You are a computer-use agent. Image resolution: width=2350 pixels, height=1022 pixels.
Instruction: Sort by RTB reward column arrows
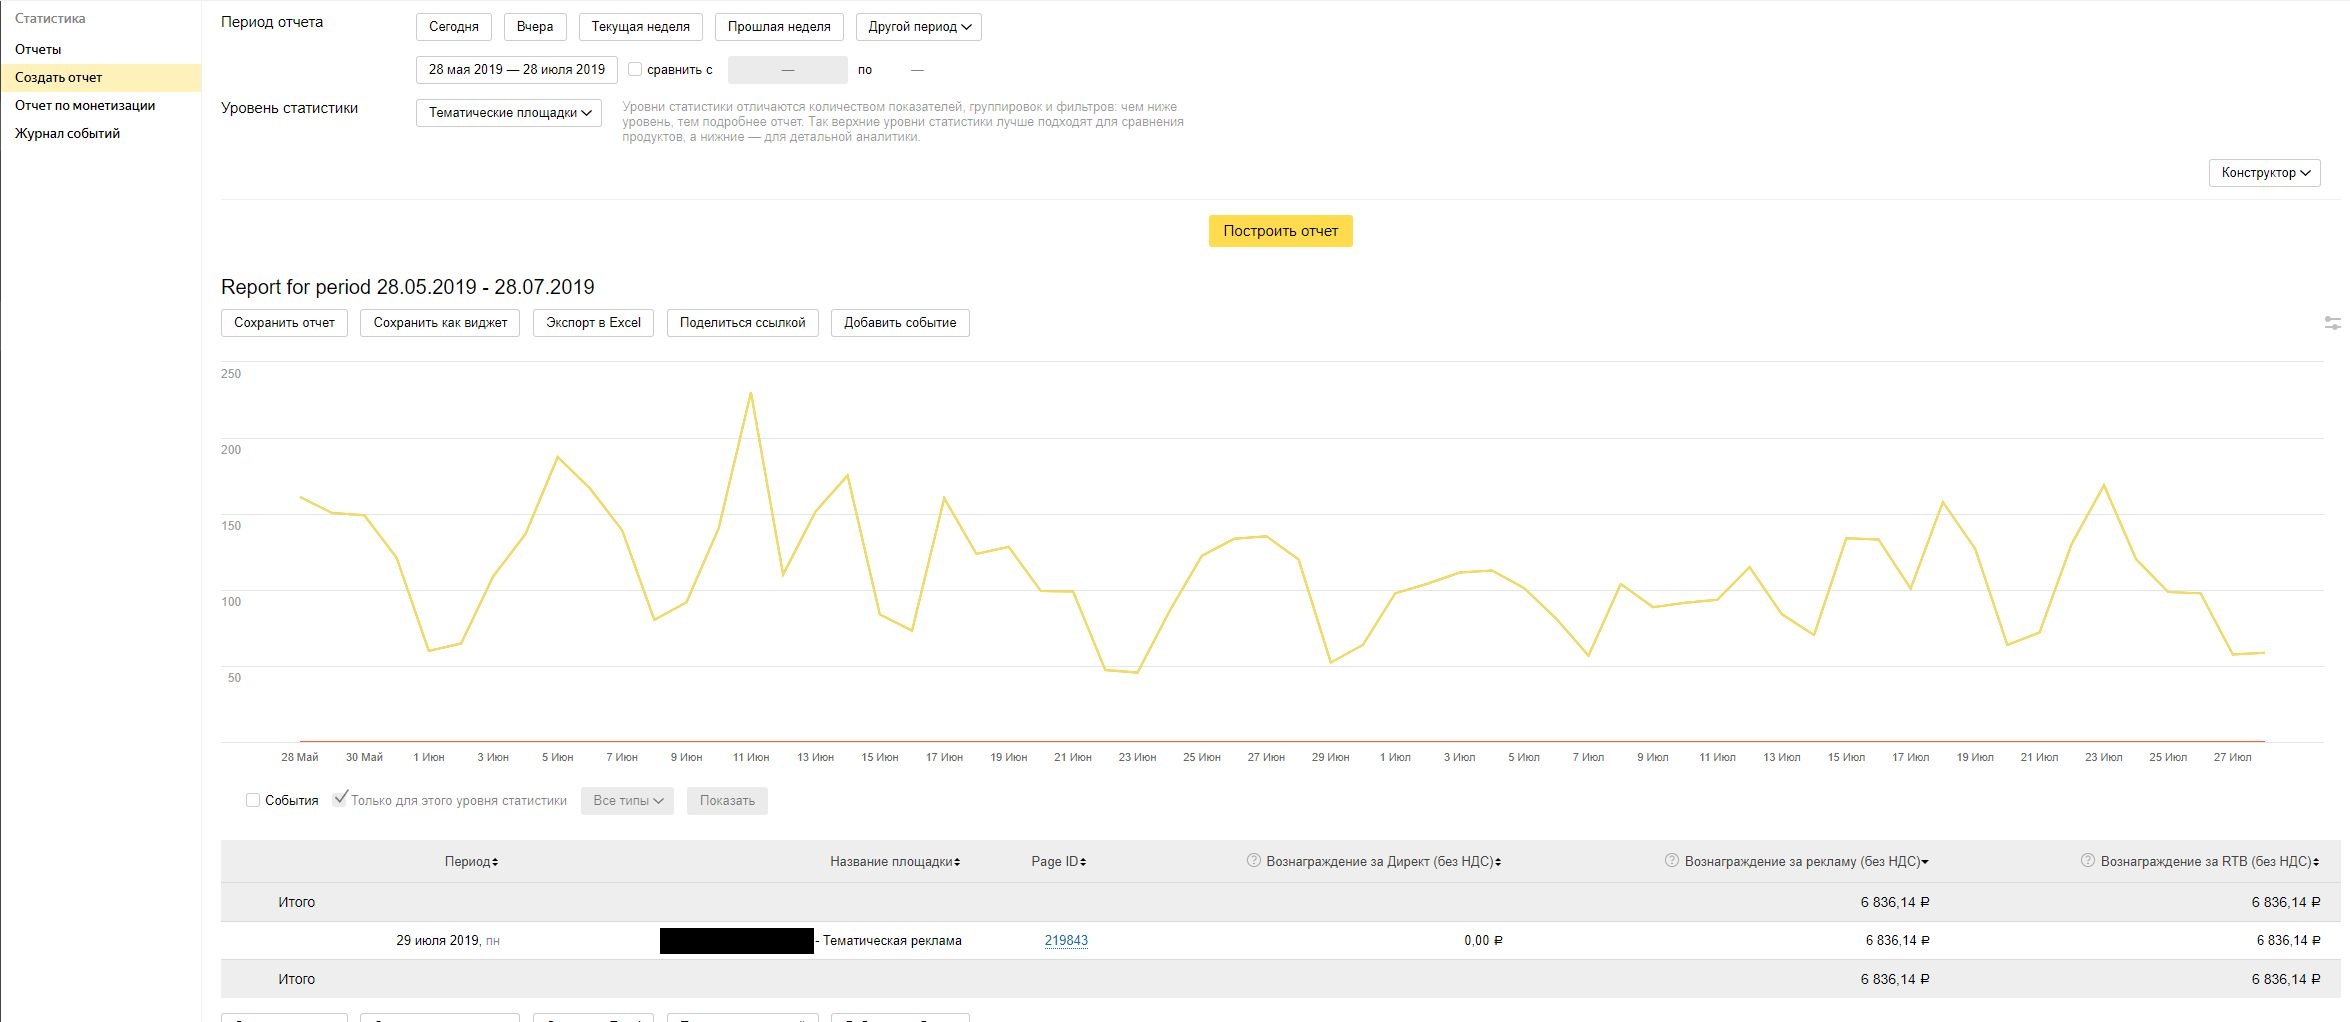click(x=2316, y=862)
